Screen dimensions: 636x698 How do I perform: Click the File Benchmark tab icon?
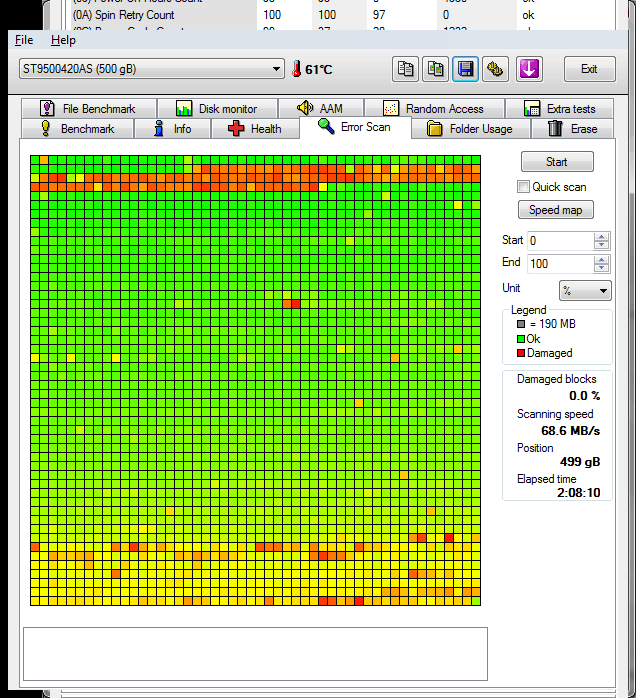click(x=47, y=109)
